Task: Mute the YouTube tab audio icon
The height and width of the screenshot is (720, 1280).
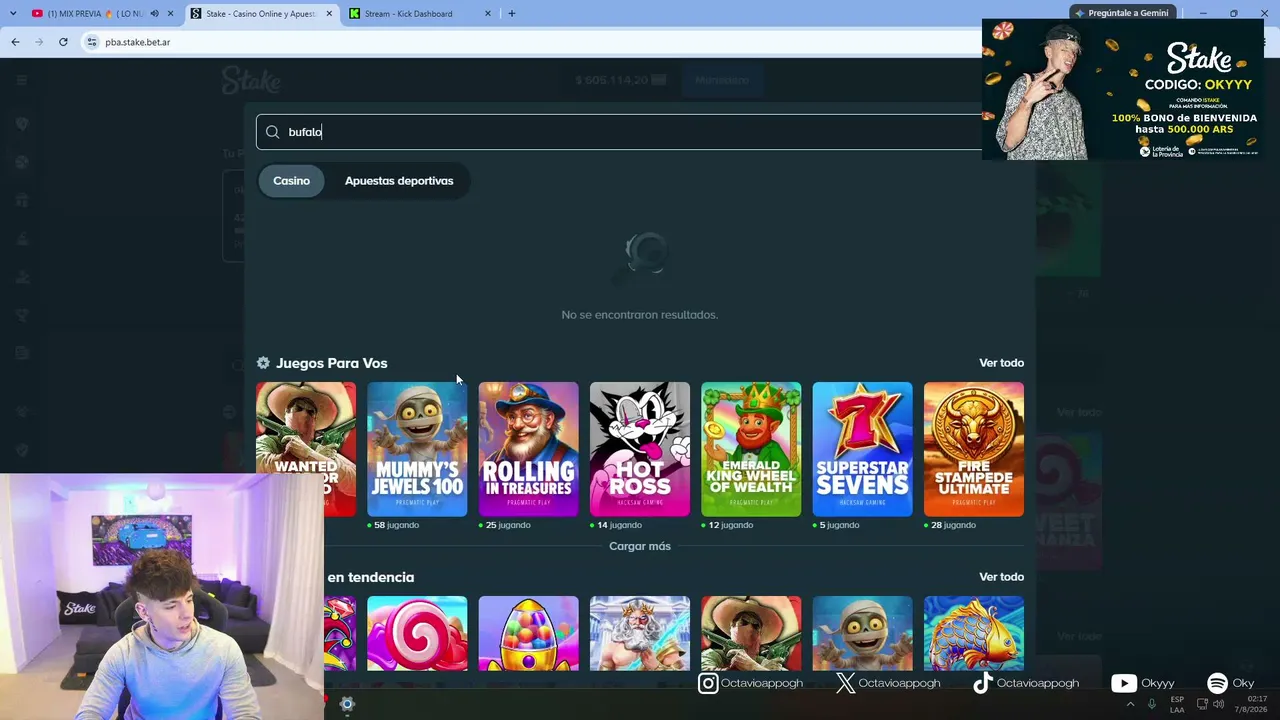Action: point(154,14)
